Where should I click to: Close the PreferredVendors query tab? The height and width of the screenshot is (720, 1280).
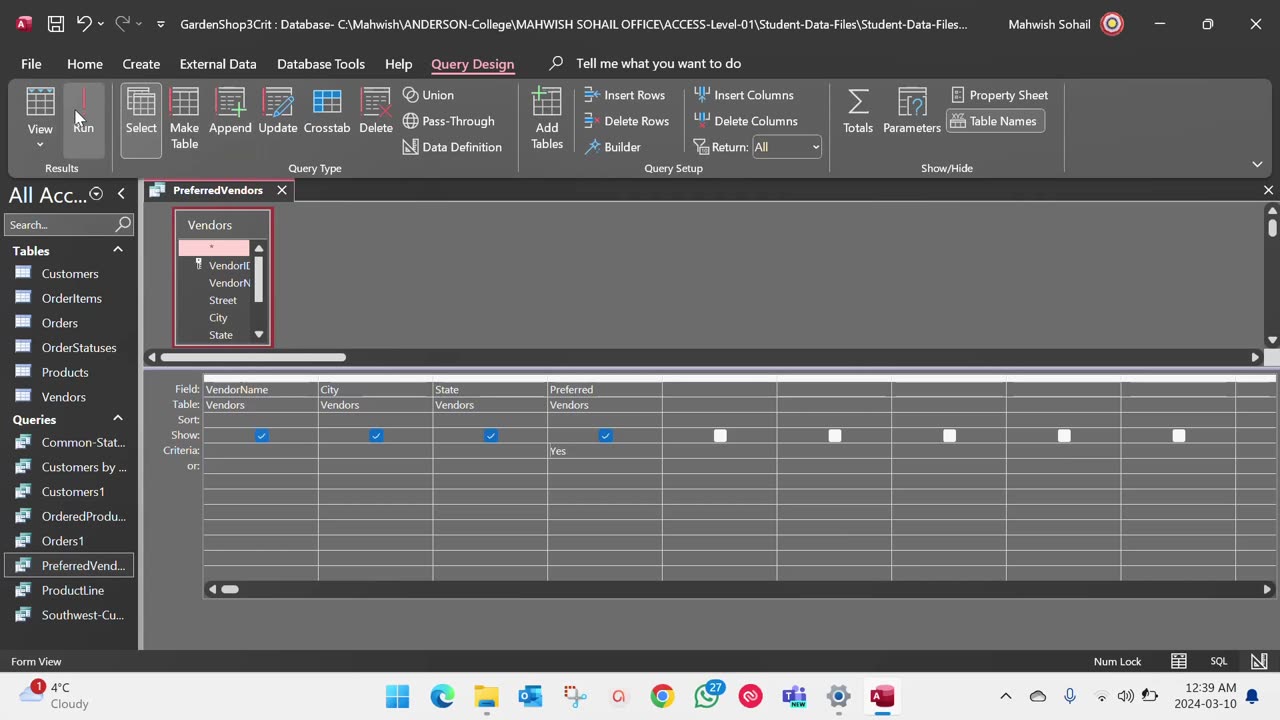pyautogui.click(x=282, y=190)
